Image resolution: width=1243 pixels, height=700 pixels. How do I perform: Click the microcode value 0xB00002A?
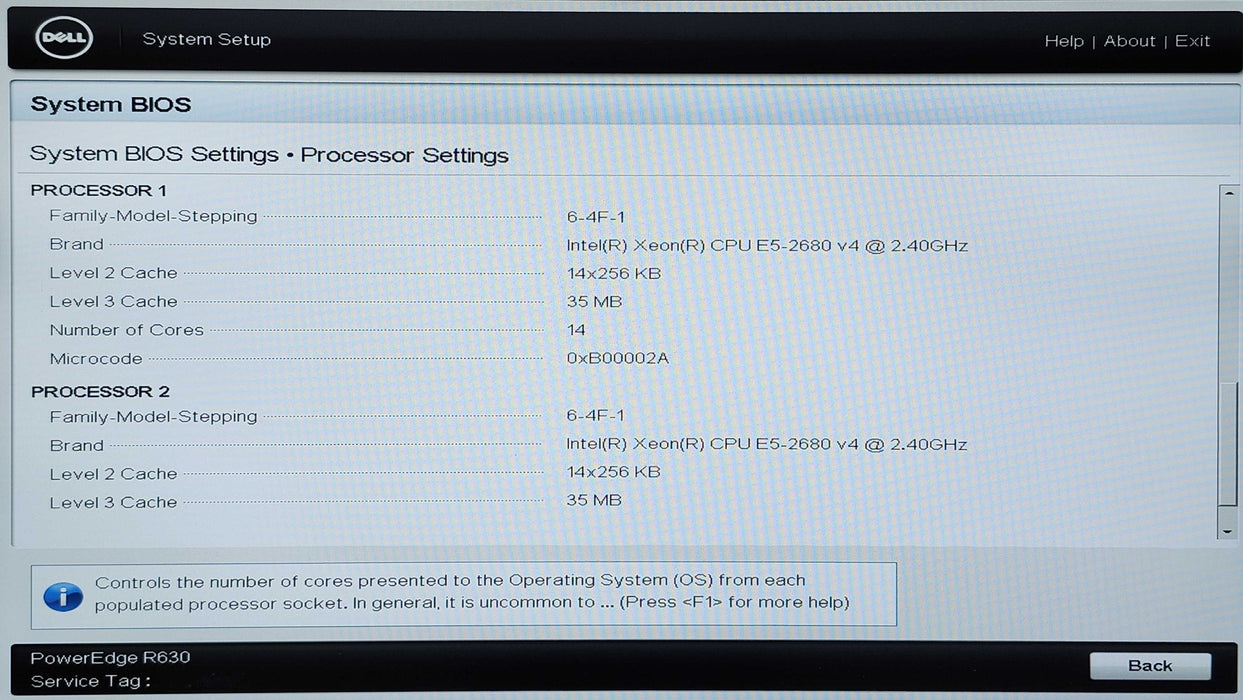[x=617, y=358]
